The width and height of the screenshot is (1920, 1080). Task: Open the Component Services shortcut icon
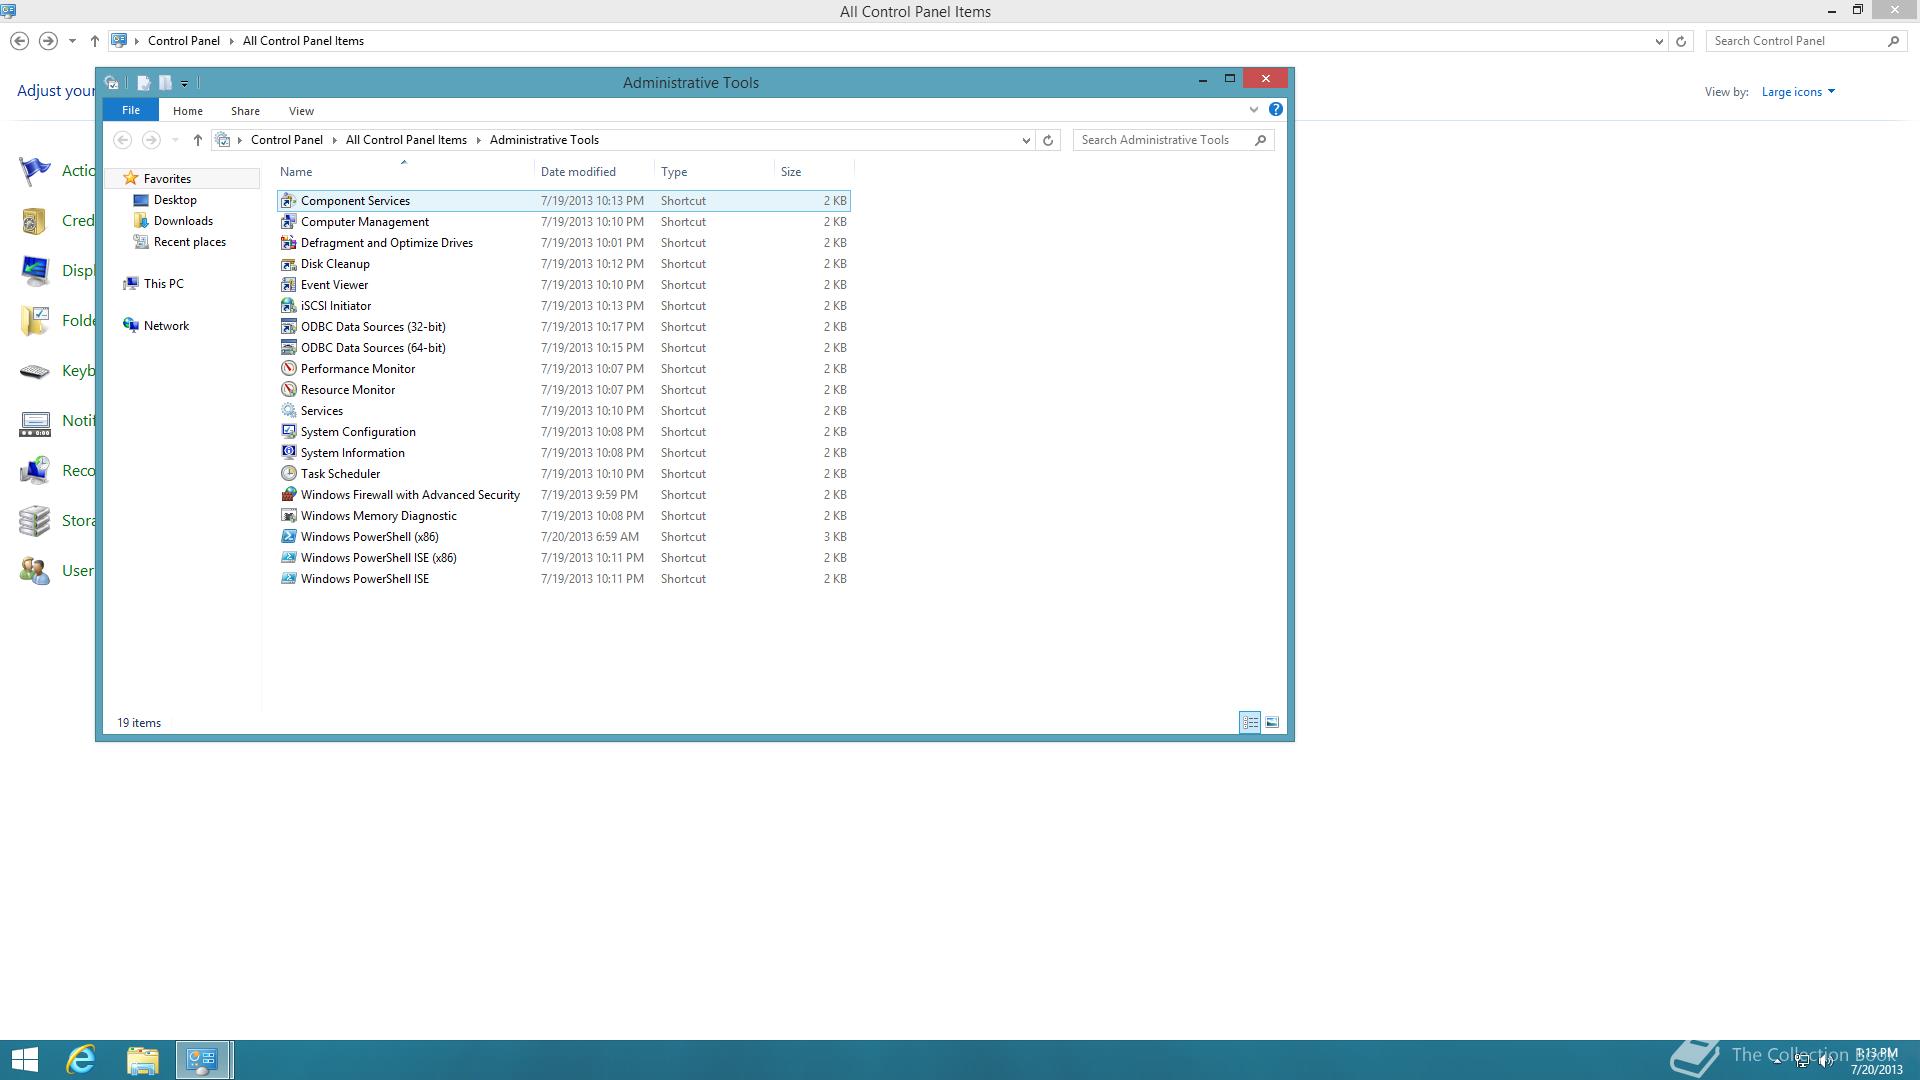click(289, 201)
